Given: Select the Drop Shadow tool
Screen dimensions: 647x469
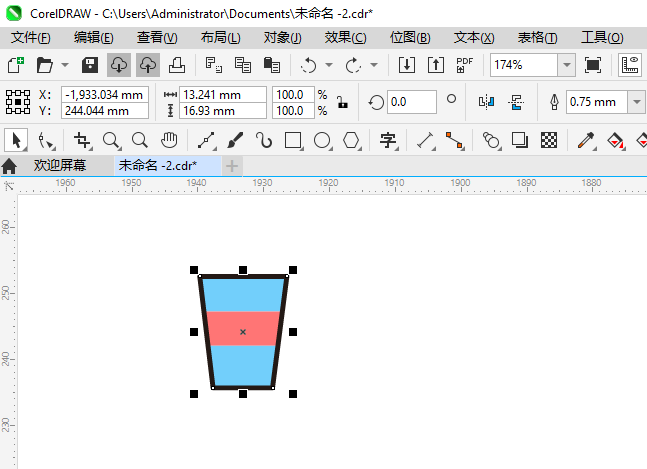Looking at the screenshot, I should [520, 140].
